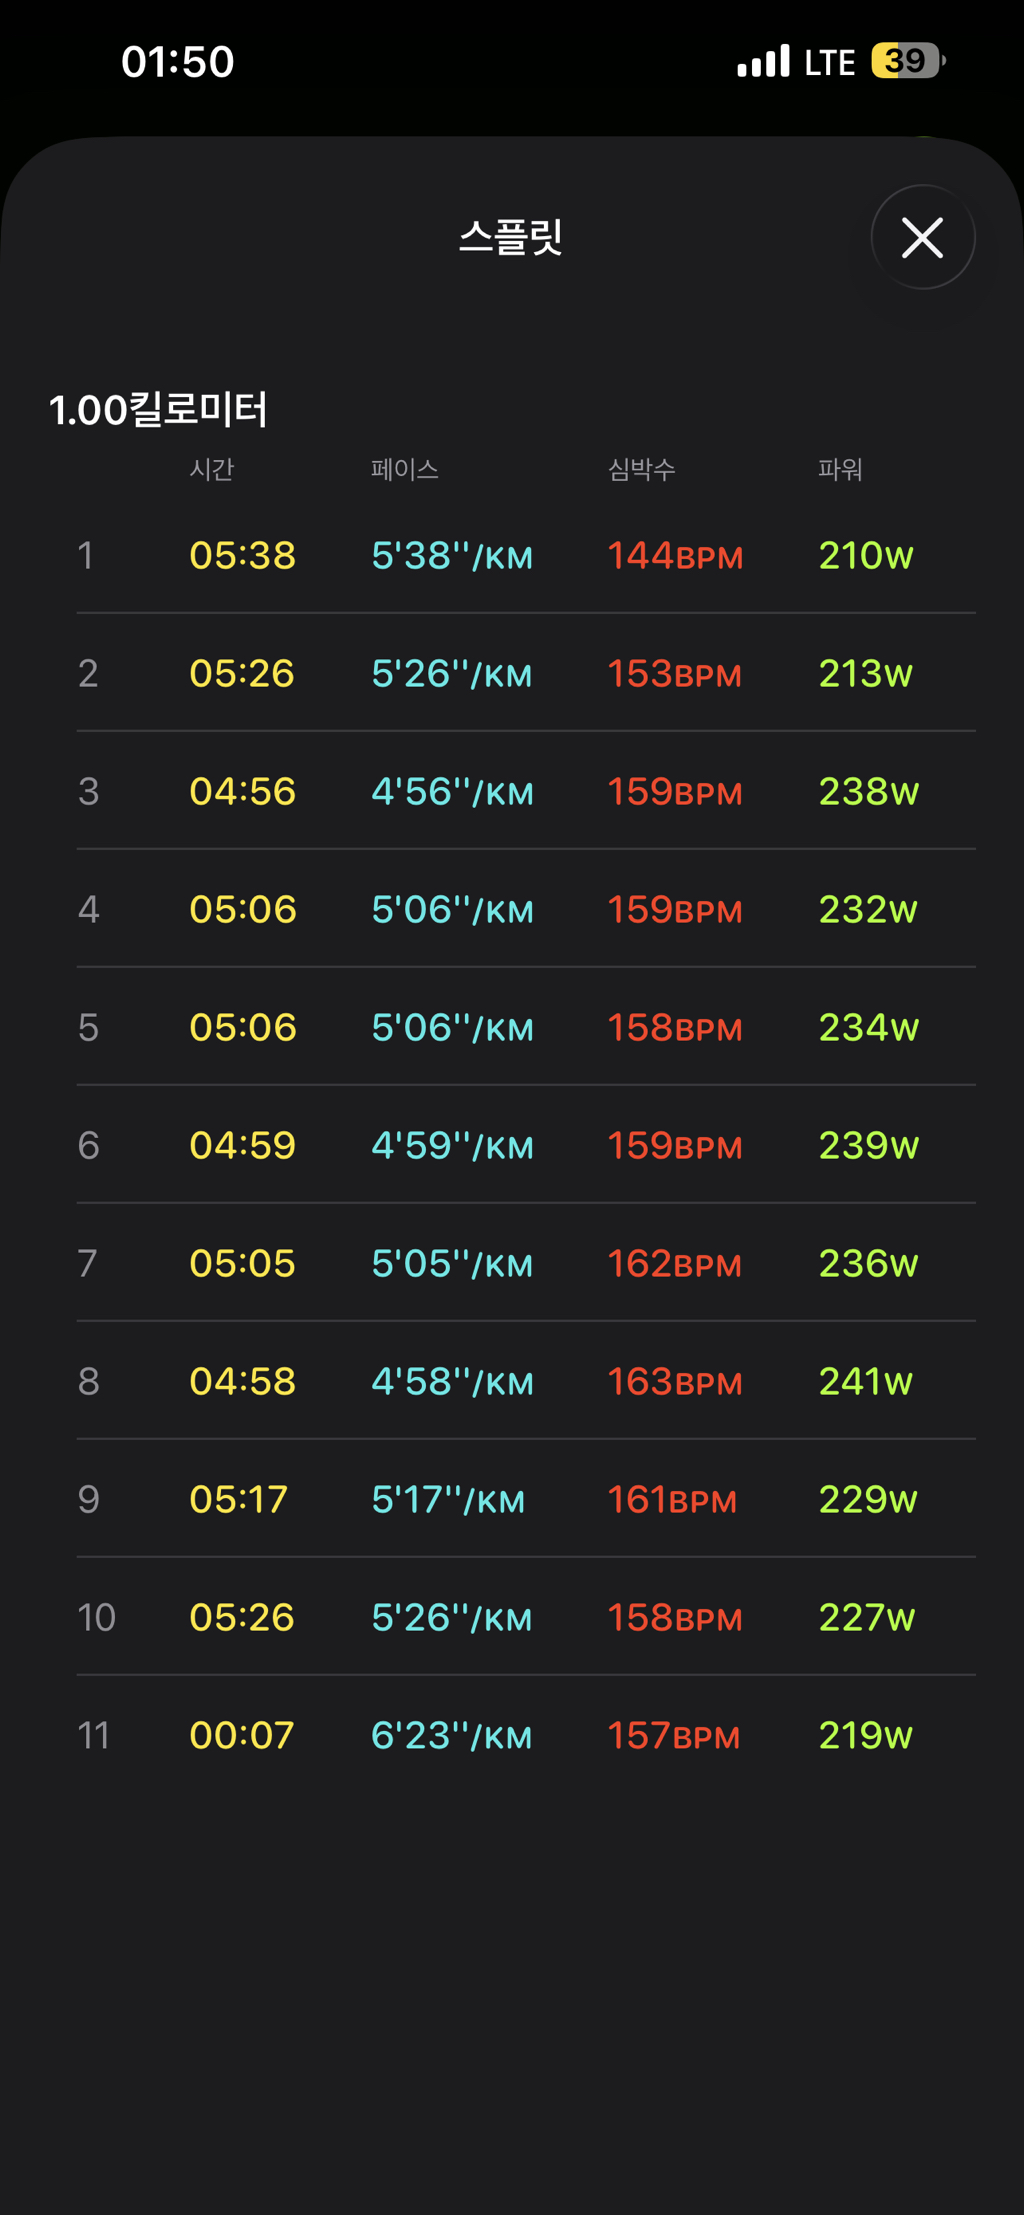Tap the cellular signal bars icon
This screenshot has width=1024, height=2215.
(763, 61)
